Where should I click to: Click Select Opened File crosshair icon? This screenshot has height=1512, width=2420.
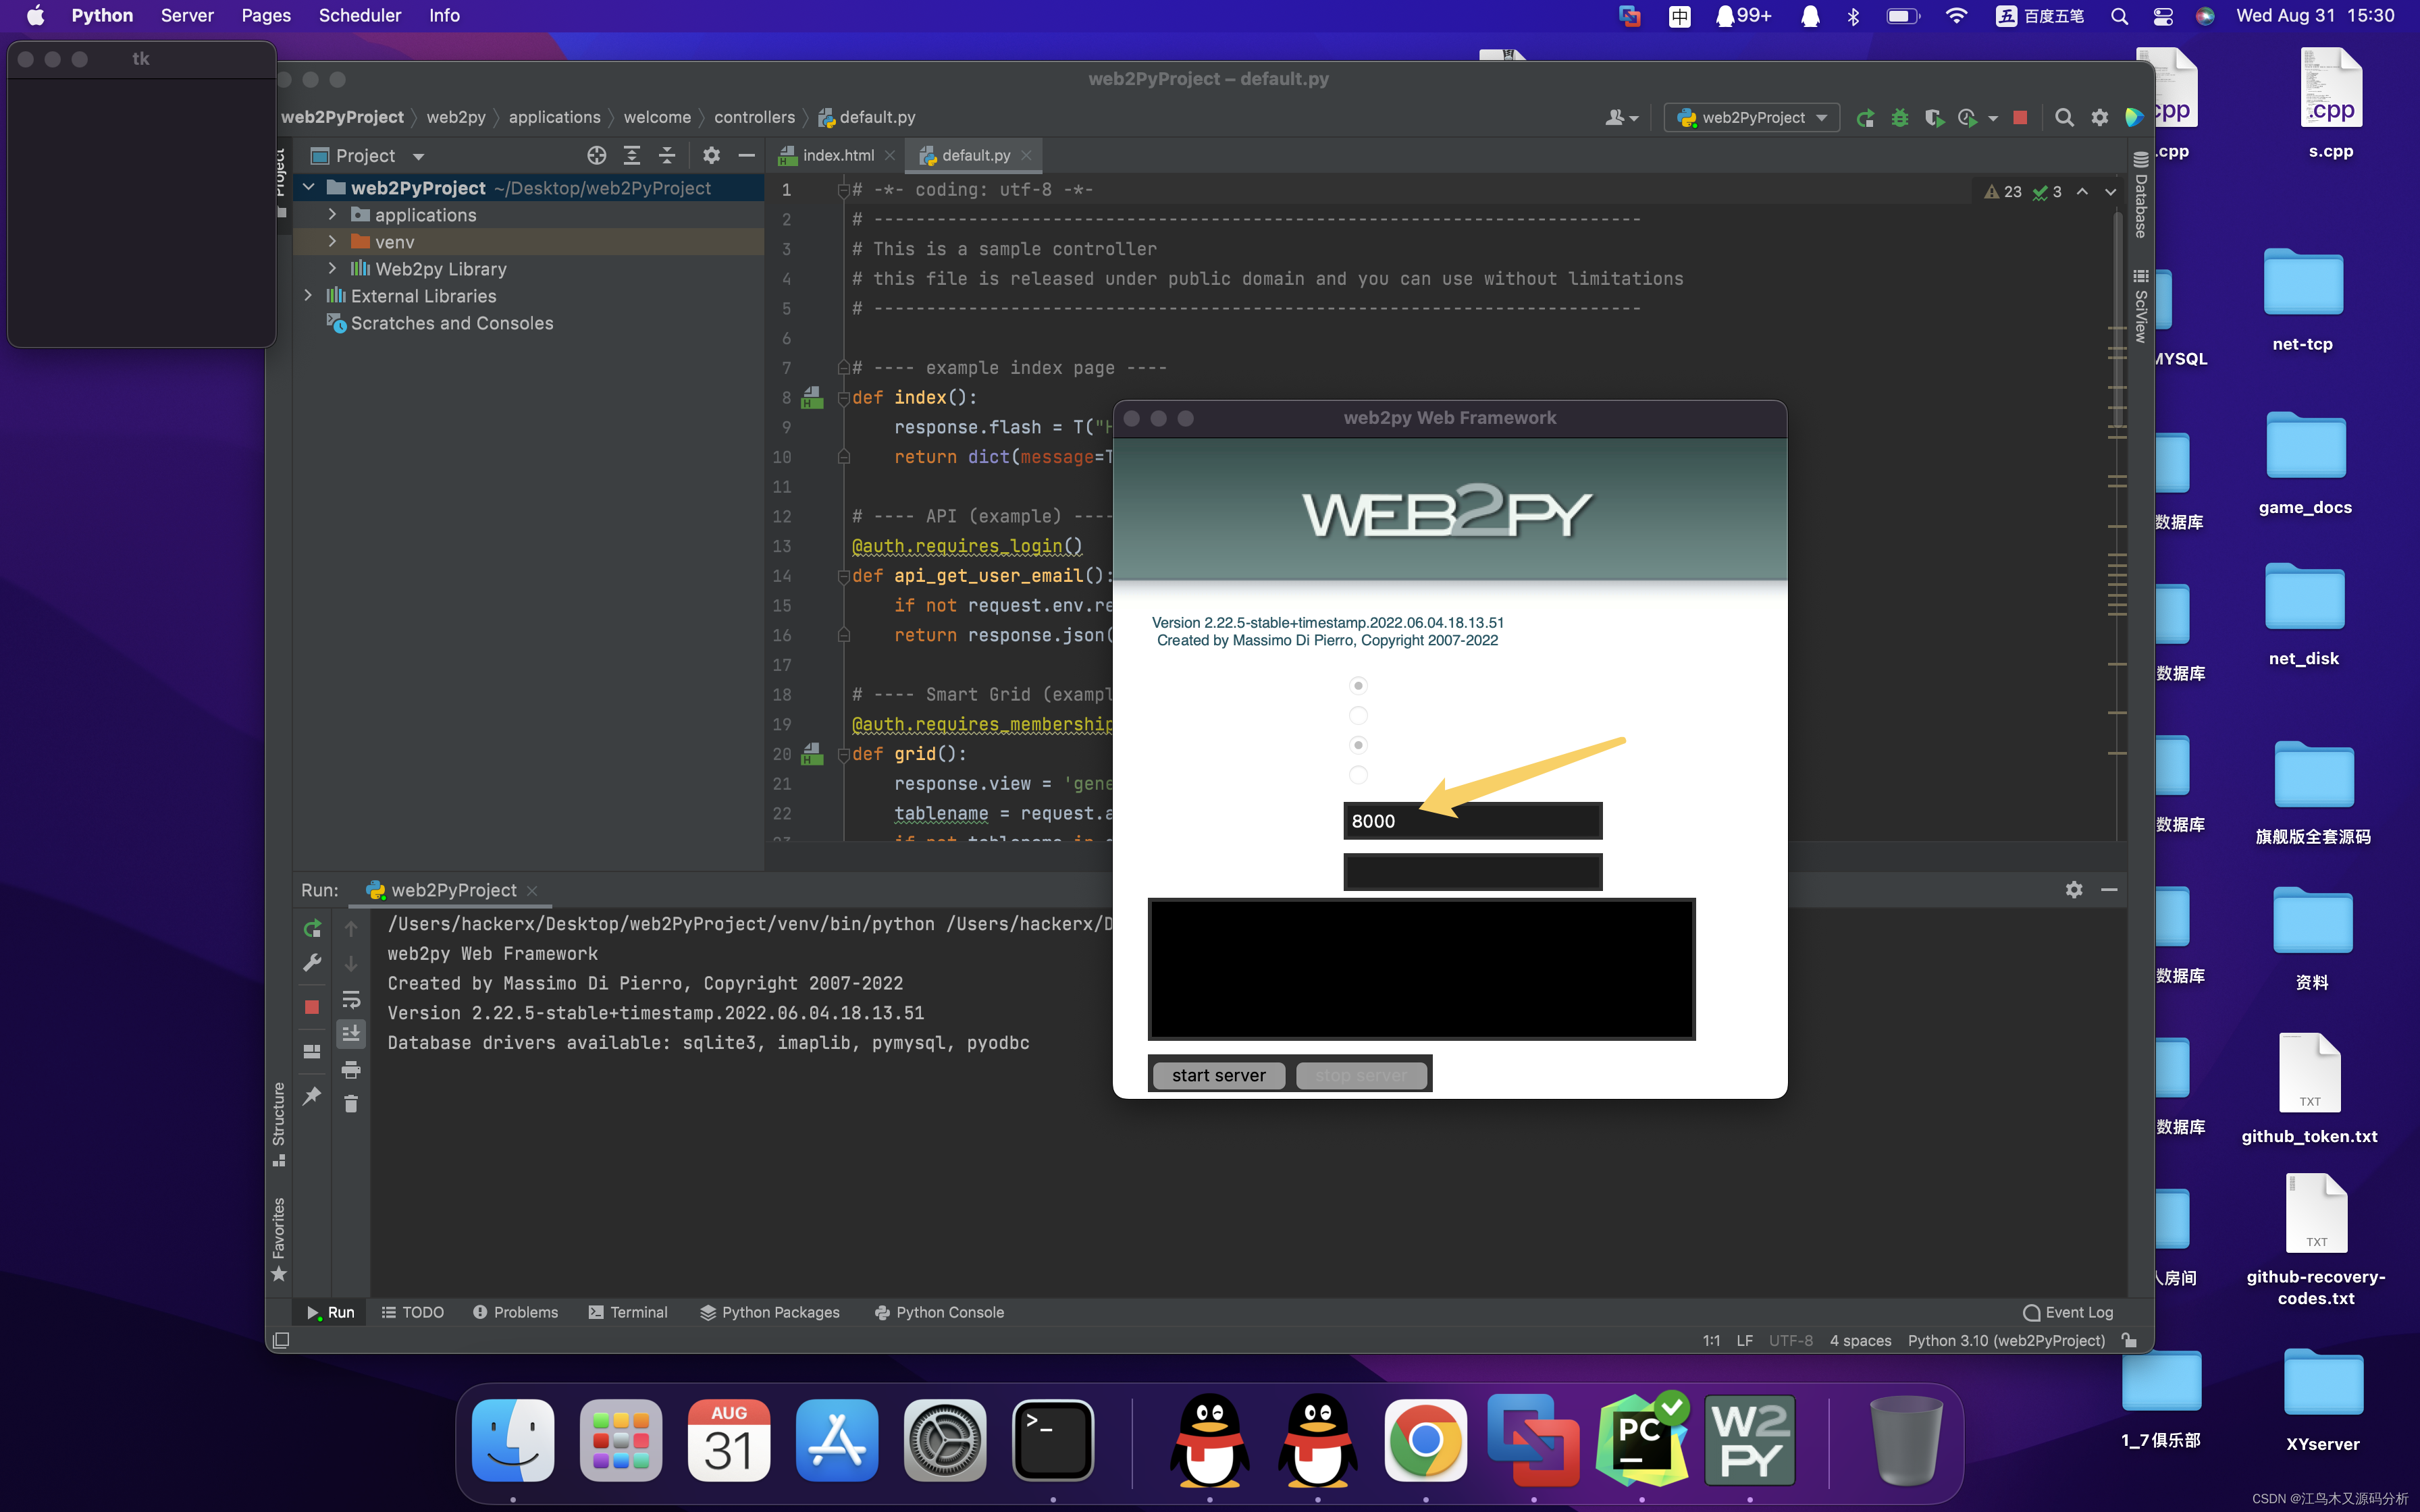[597, 155]
